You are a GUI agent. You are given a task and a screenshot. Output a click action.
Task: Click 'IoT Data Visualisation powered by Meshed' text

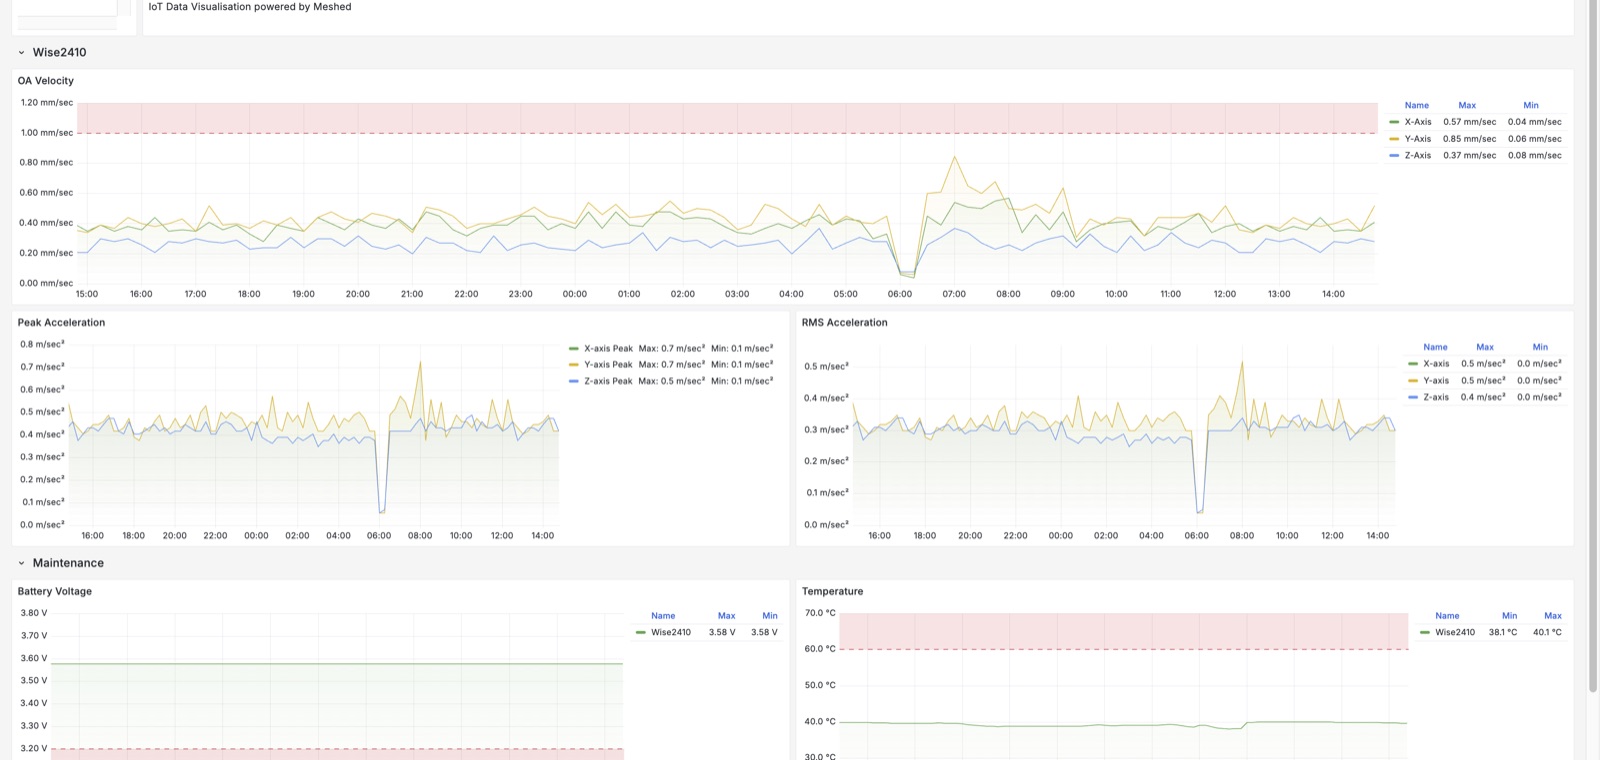(x=250, y=7)
